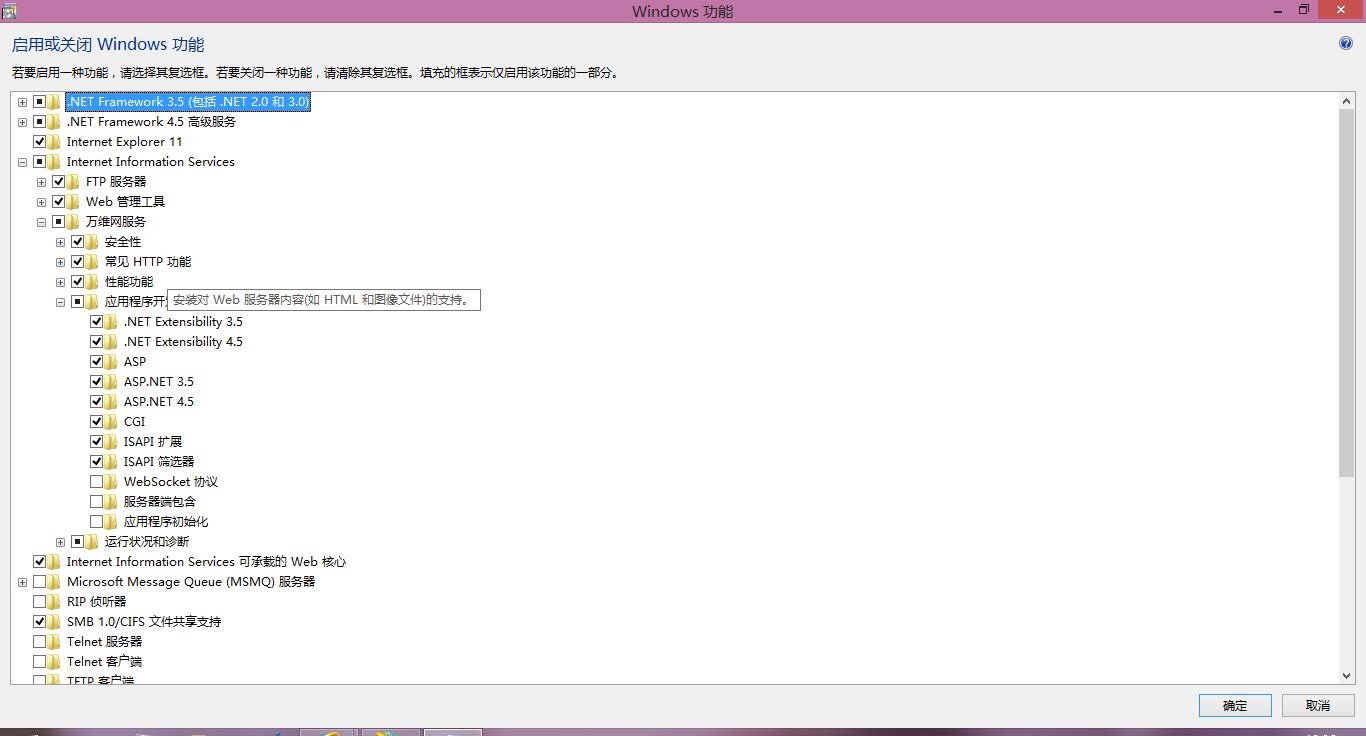
Task: Click folder icon beside ASP.NET 4.5
Action: click(111, 401)
